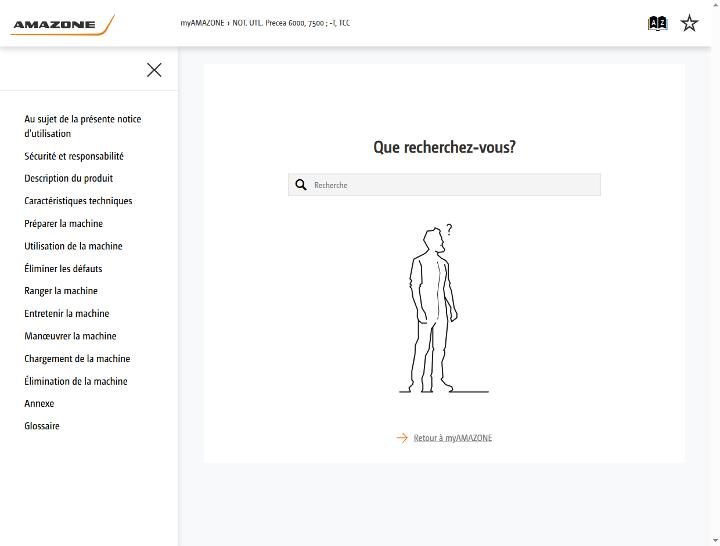Focus the Recherche search field
The width and height of the screenshot is (720, 546).
(444, 185)
